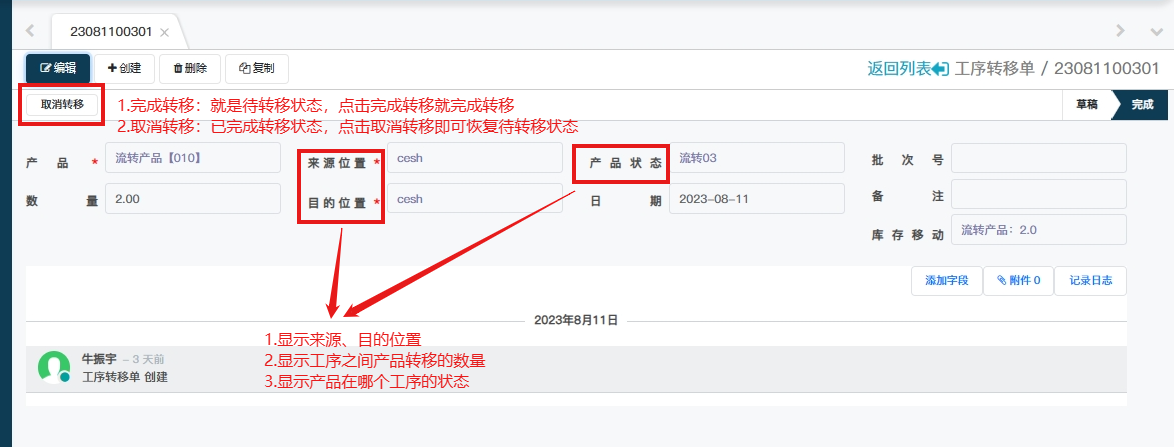Select the 草稿 draft status step
This screenshot has width=1174, height=447.
pos(1087,104)
